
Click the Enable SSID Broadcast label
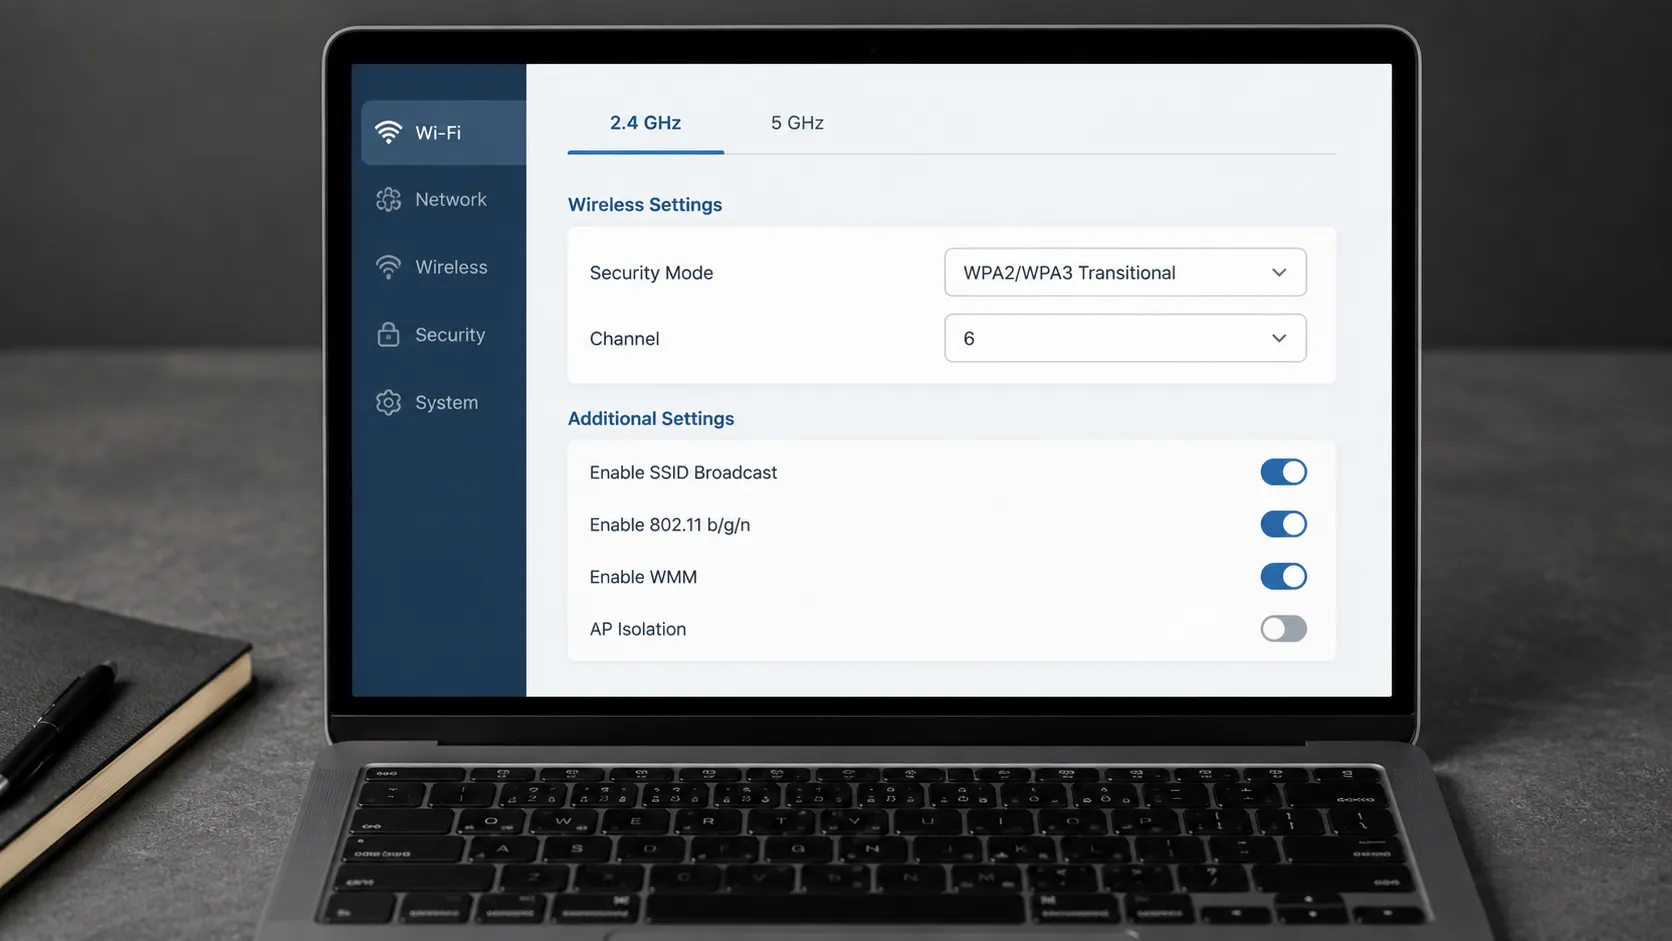coord(683,472)
